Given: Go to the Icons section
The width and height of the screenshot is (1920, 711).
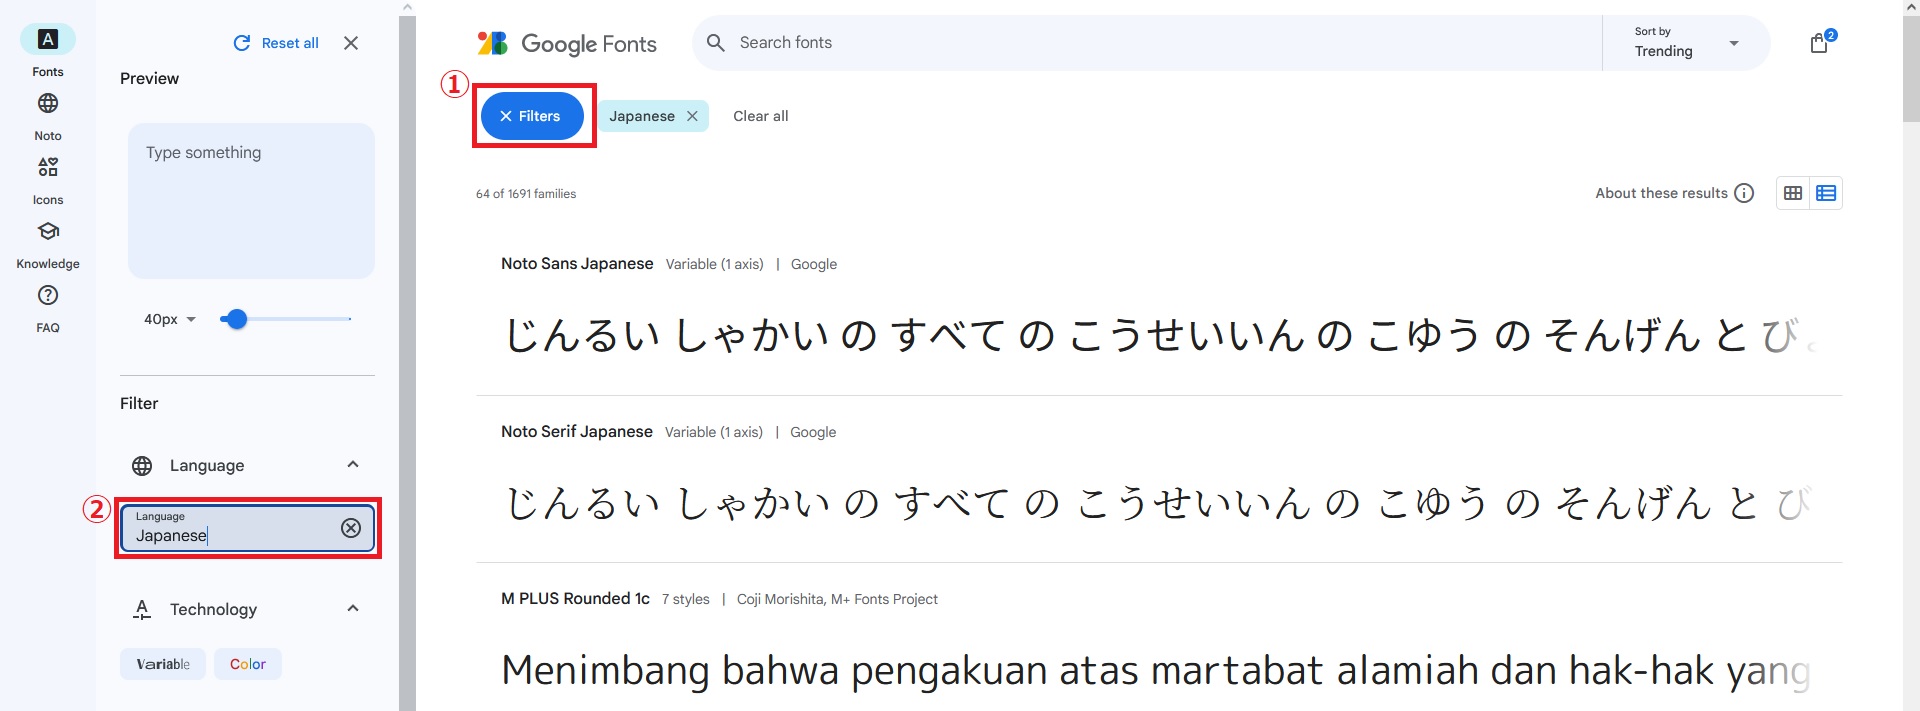Looking at the screenshot, I should (x=48, y=167).
